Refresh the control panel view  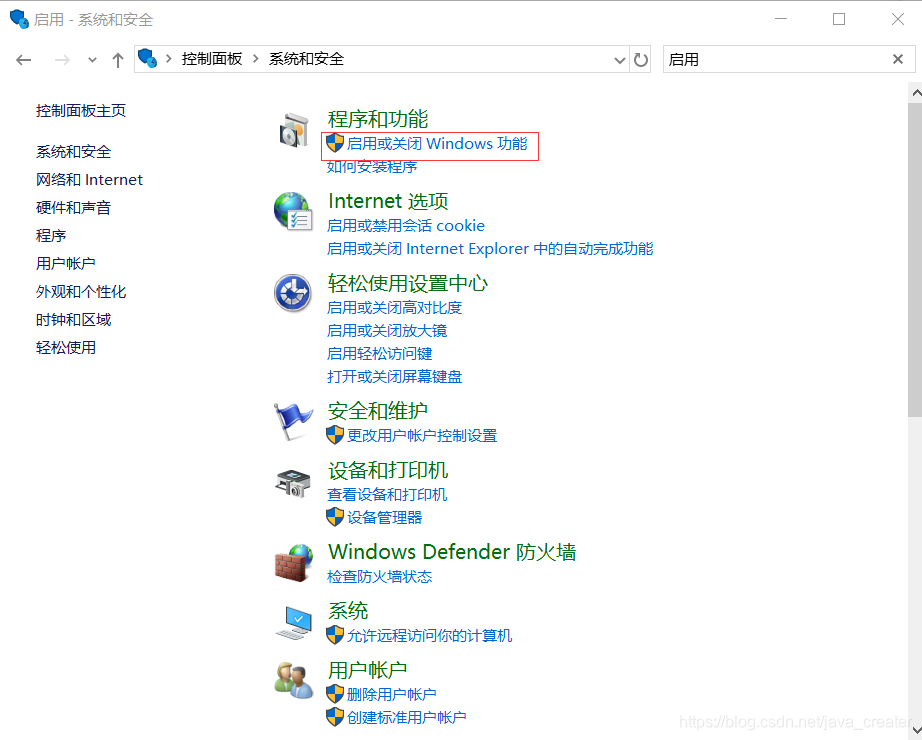pyautogui.click(x=640, y=59)
